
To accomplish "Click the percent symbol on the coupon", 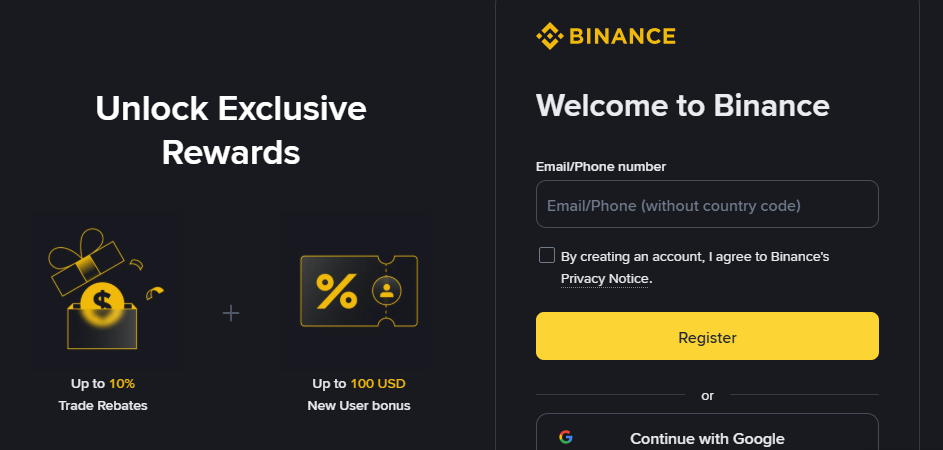I will pyautogui.click(x=337, y=291).
